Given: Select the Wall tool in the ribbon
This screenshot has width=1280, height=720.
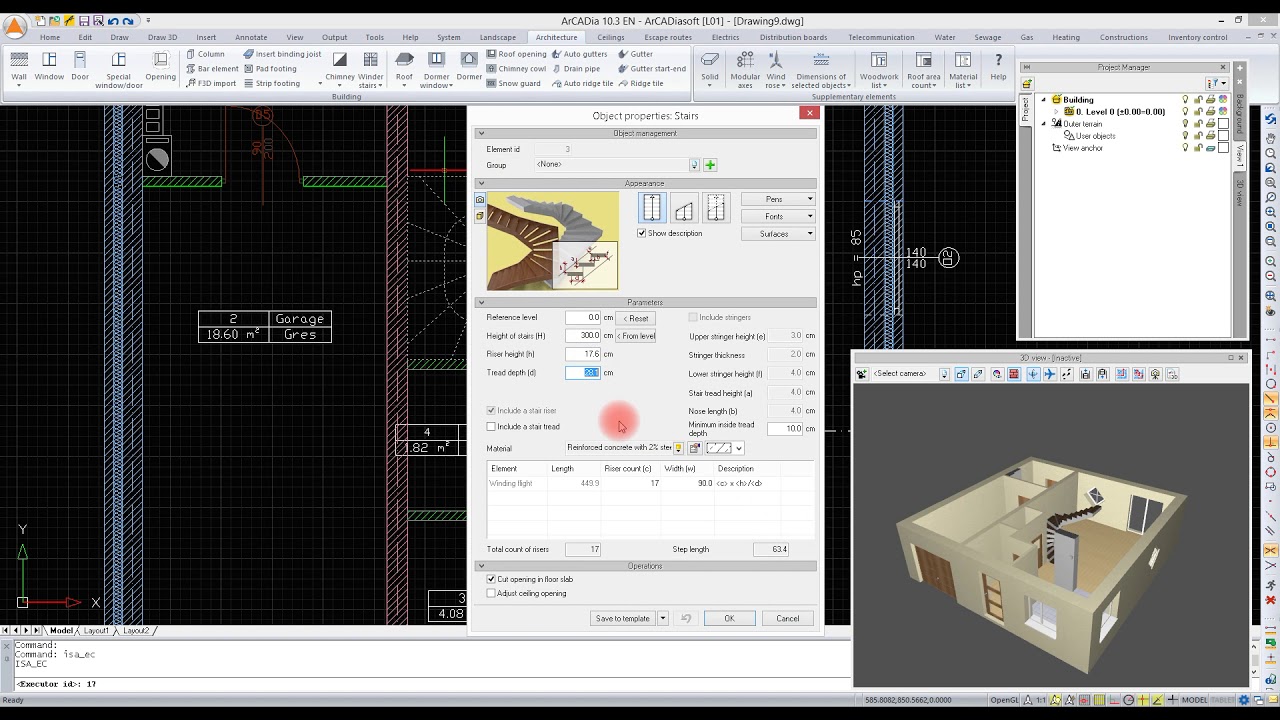Looking at the screenshot, I should click(19, 67).
